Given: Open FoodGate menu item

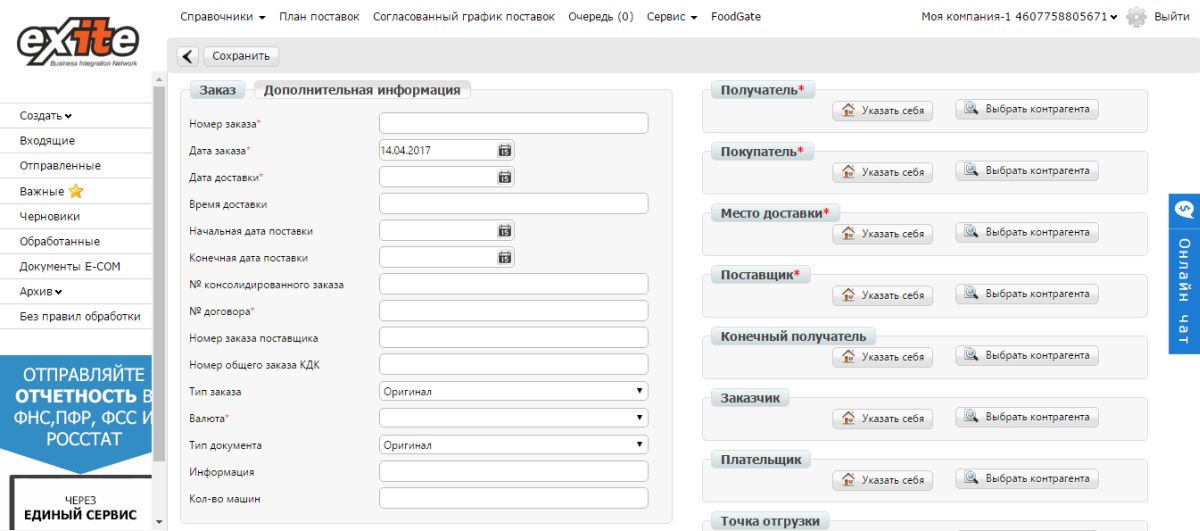Looking at the screenshot, I should (735, 17).
